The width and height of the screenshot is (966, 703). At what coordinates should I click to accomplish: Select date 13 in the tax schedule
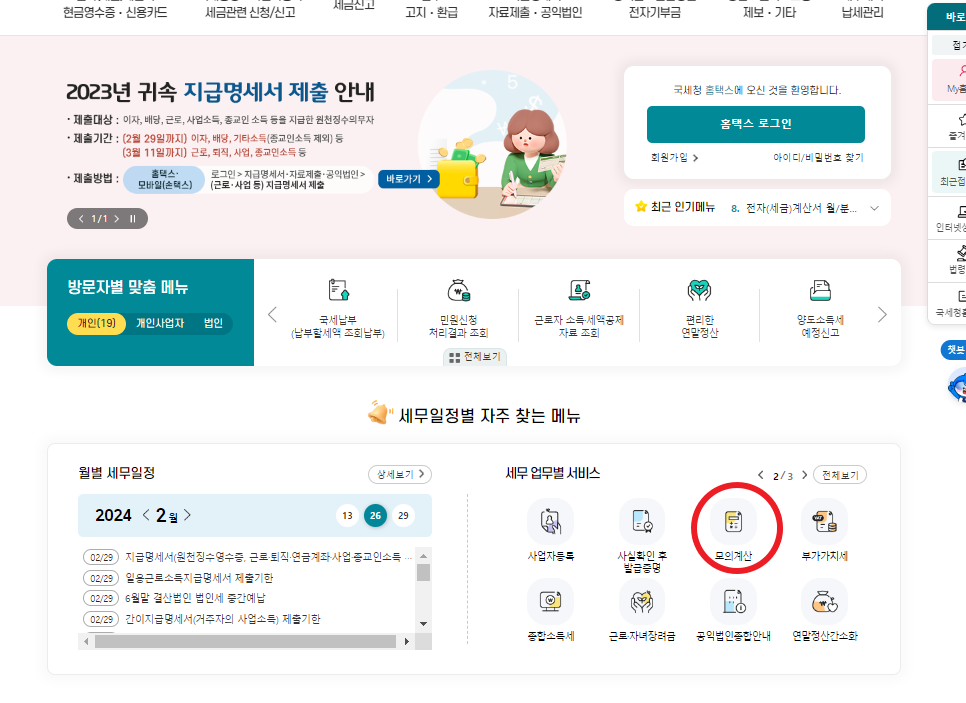pyautogui.click(x=347, y=516)
